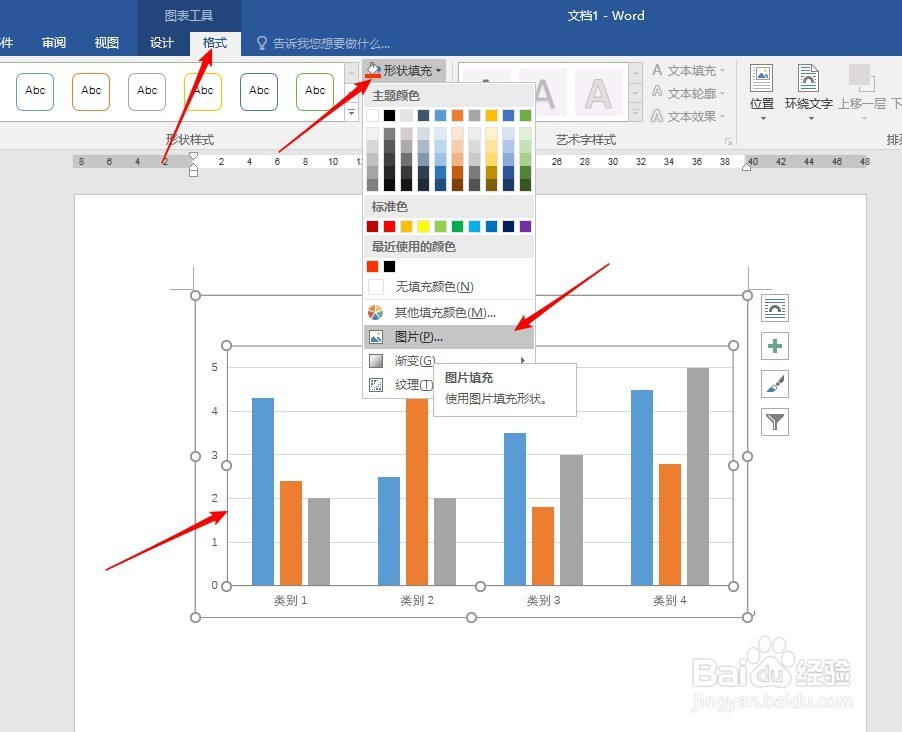This screenshot has width=902, height=732.
Task: Click the 类别 3 axis label
Action: [x=543, y=600]
